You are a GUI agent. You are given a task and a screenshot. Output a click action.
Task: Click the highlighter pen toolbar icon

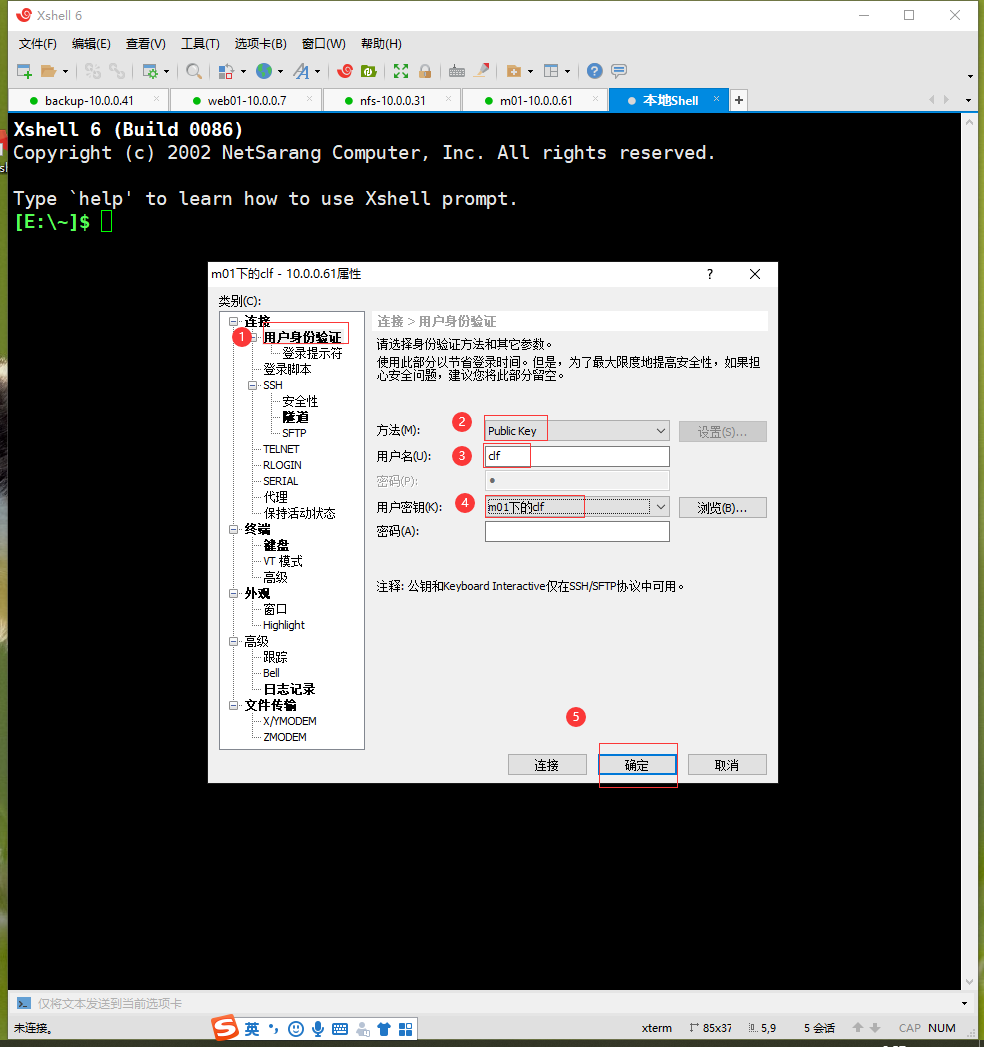click(x=481, y=71)
